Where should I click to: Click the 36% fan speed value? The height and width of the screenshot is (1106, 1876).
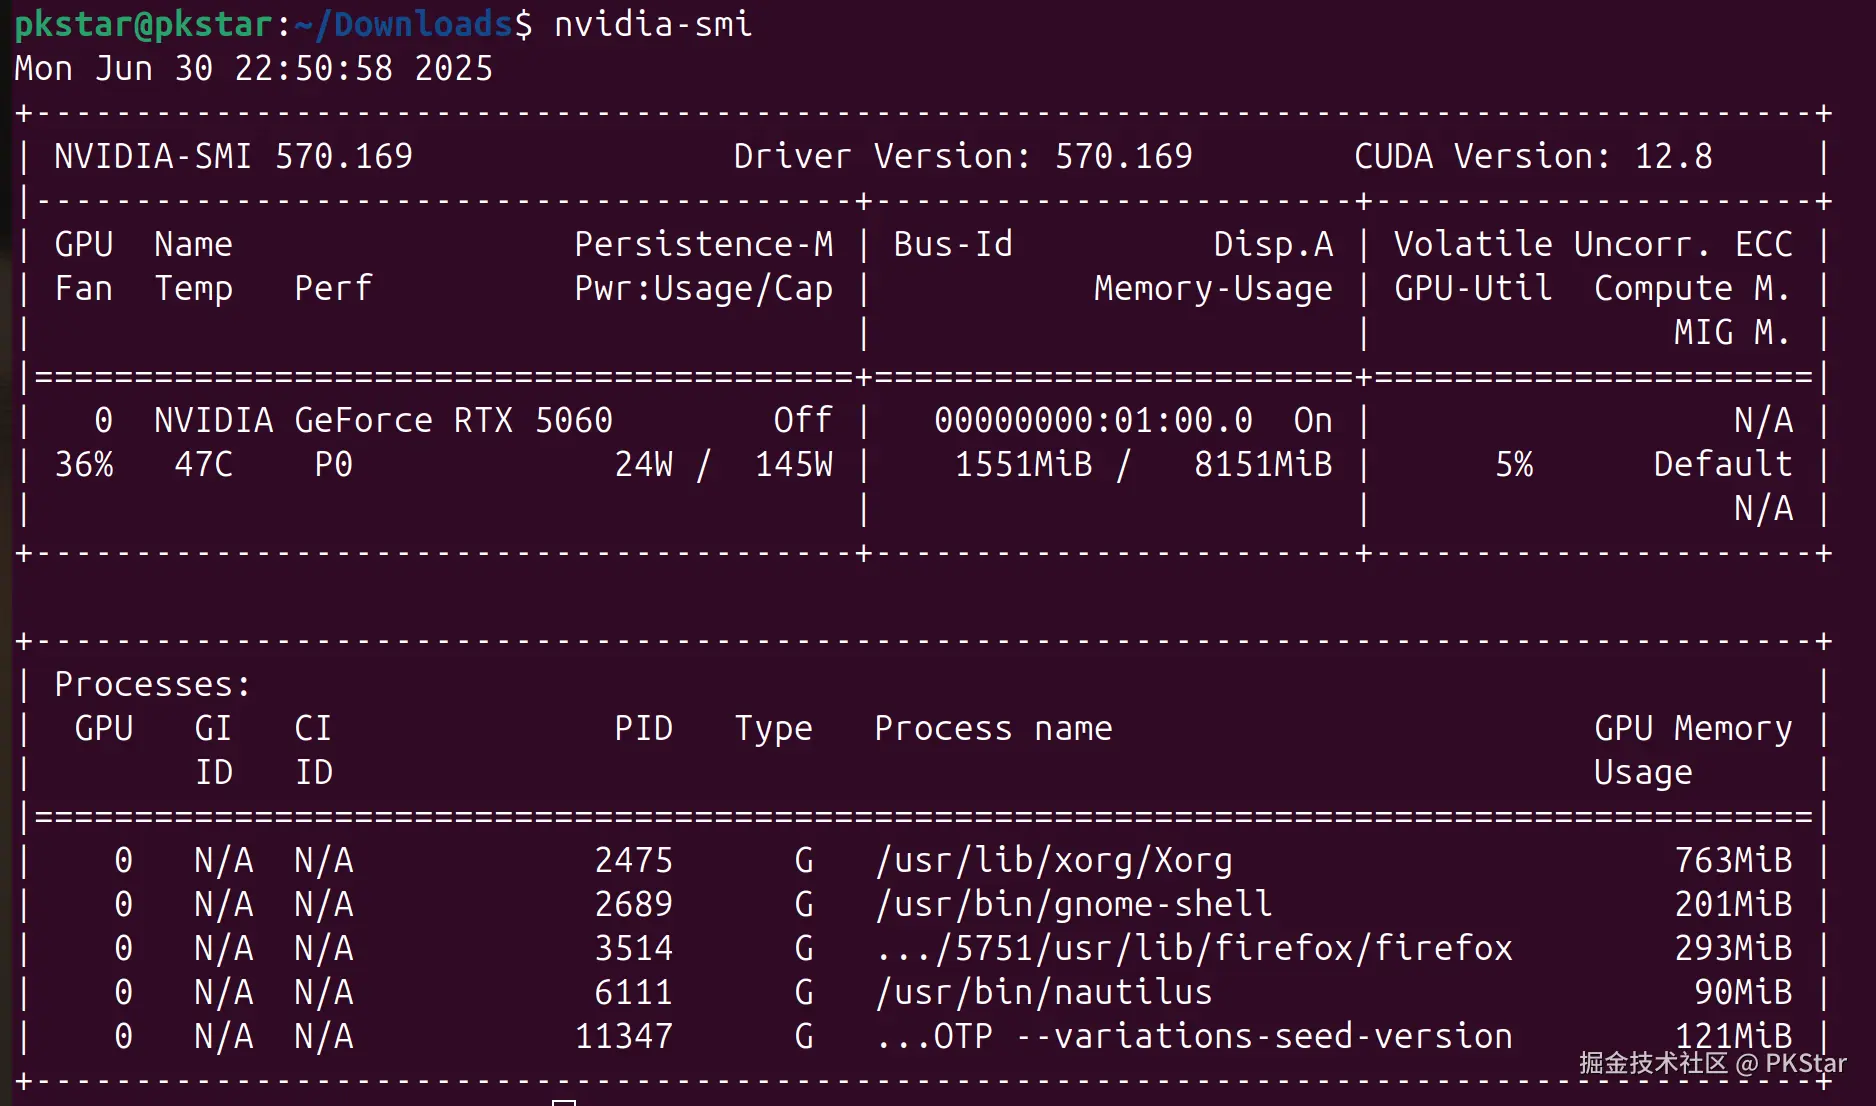coord(83,464)
